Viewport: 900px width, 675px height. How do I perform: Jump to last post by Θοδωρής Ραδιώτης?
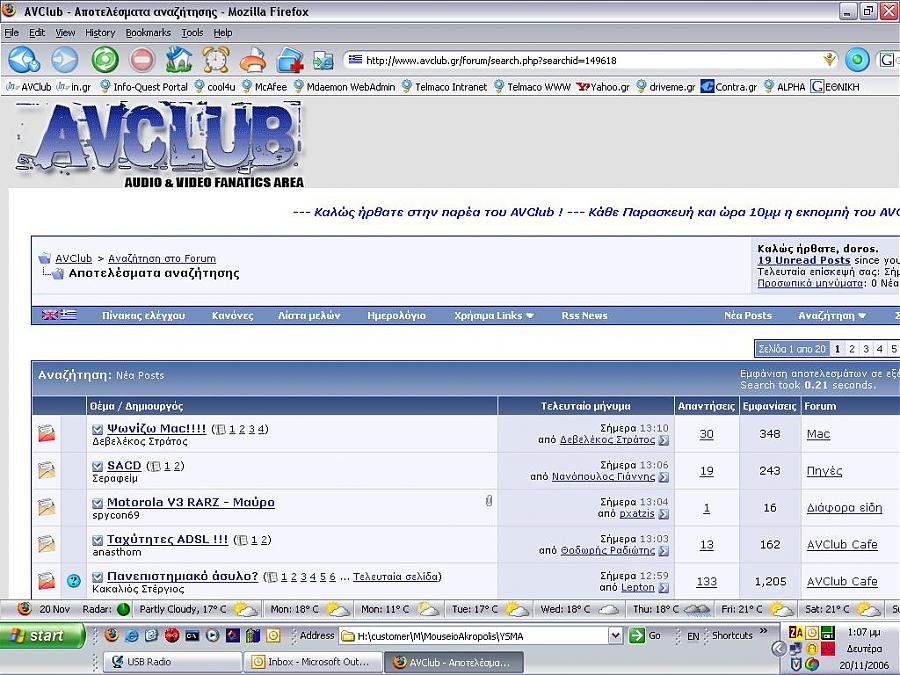pyautogui.click(x=664, y=550)
